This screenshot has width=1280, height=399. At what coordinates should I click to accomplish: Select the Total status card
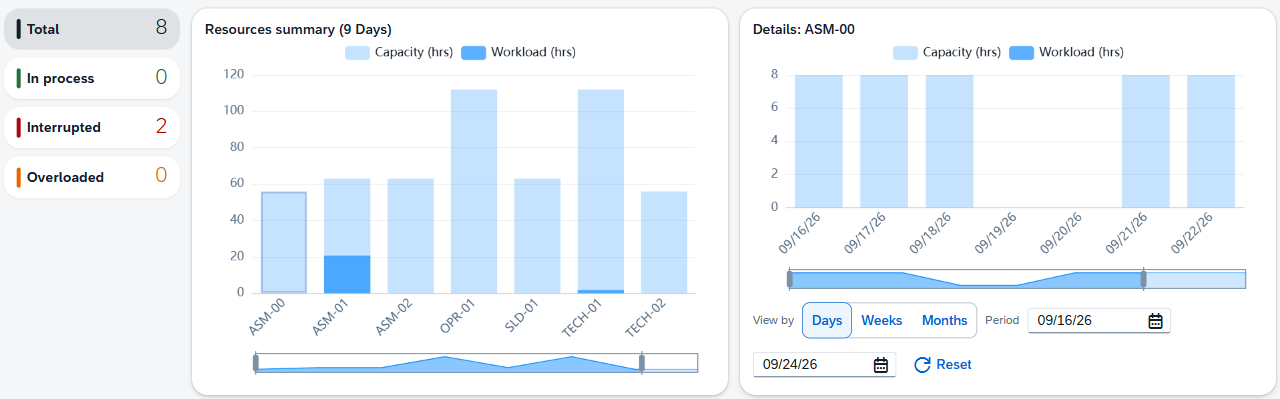click(92, 29)
